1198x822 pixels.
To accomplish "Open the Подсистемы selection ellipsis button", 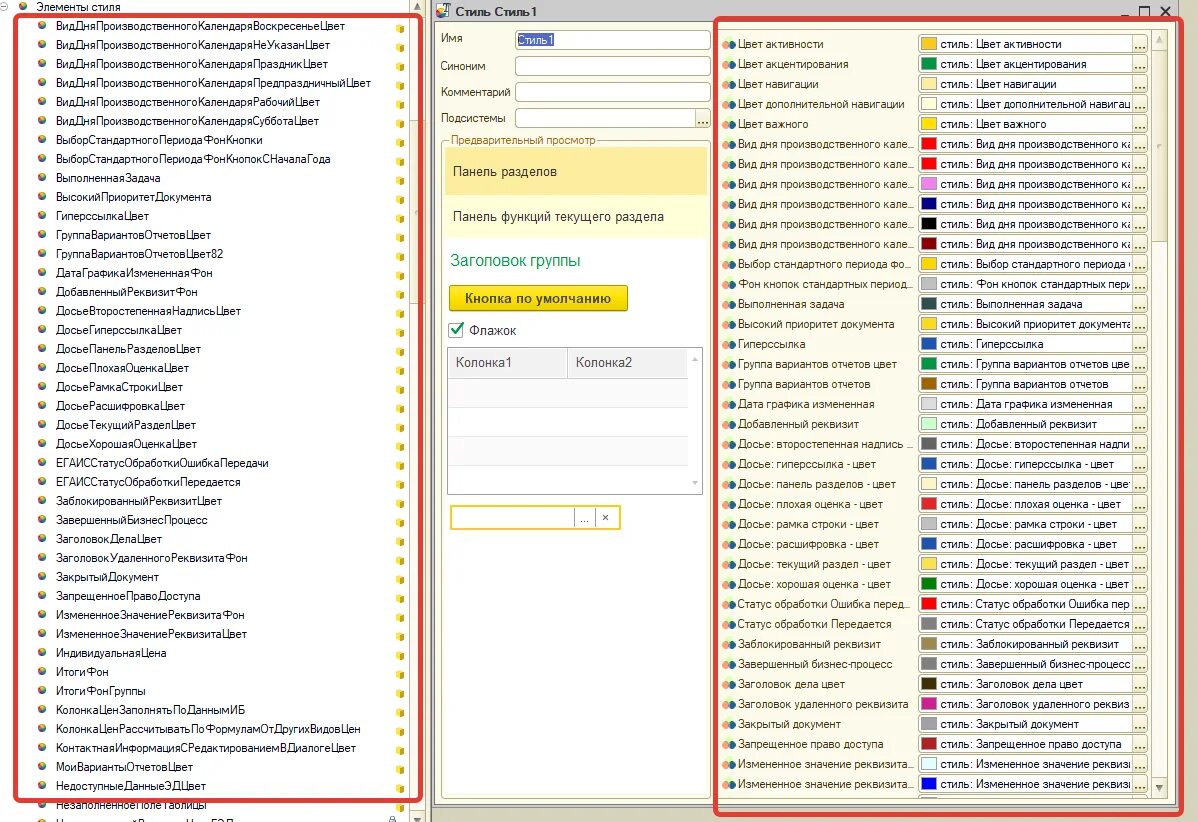I will tap(702, 118).
